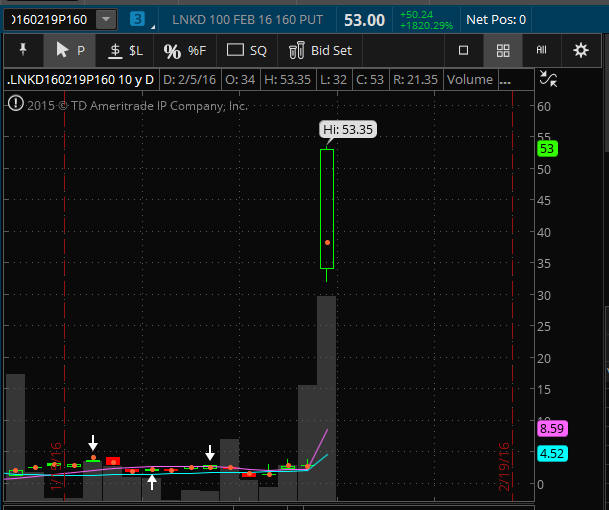
Task: Select the %F Fibonacci percent tool
Action: 184,50
